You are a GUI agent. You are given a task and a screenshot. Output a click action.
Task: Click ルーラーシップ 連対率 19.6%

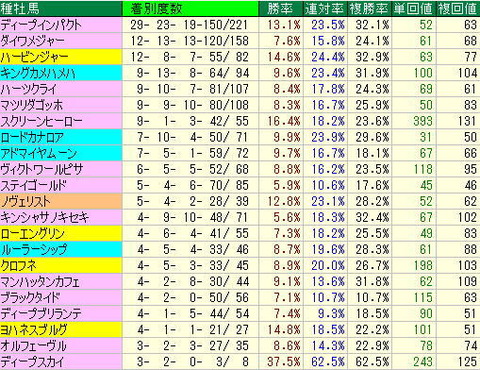[328, 249]
